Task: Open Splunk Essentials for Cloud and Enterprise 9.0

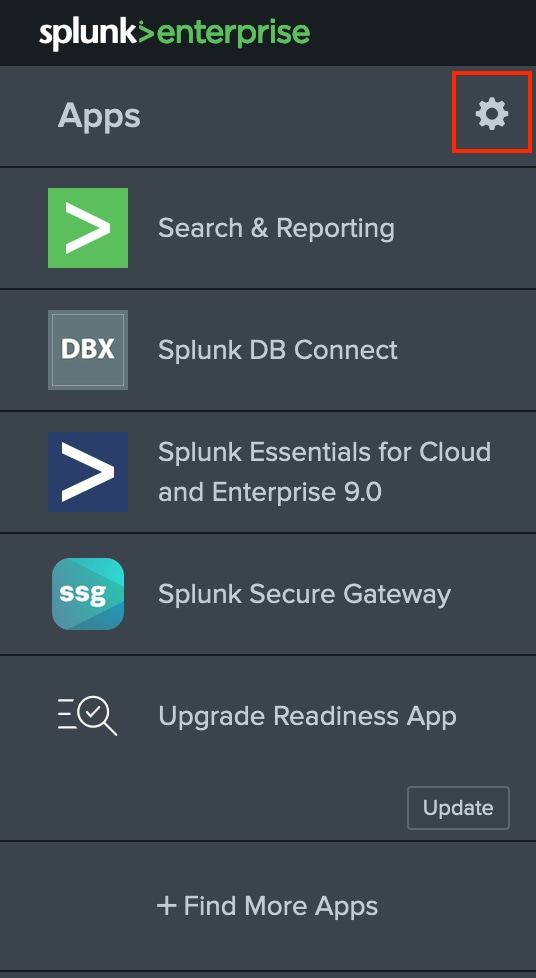Action: (x=268, y=472)
